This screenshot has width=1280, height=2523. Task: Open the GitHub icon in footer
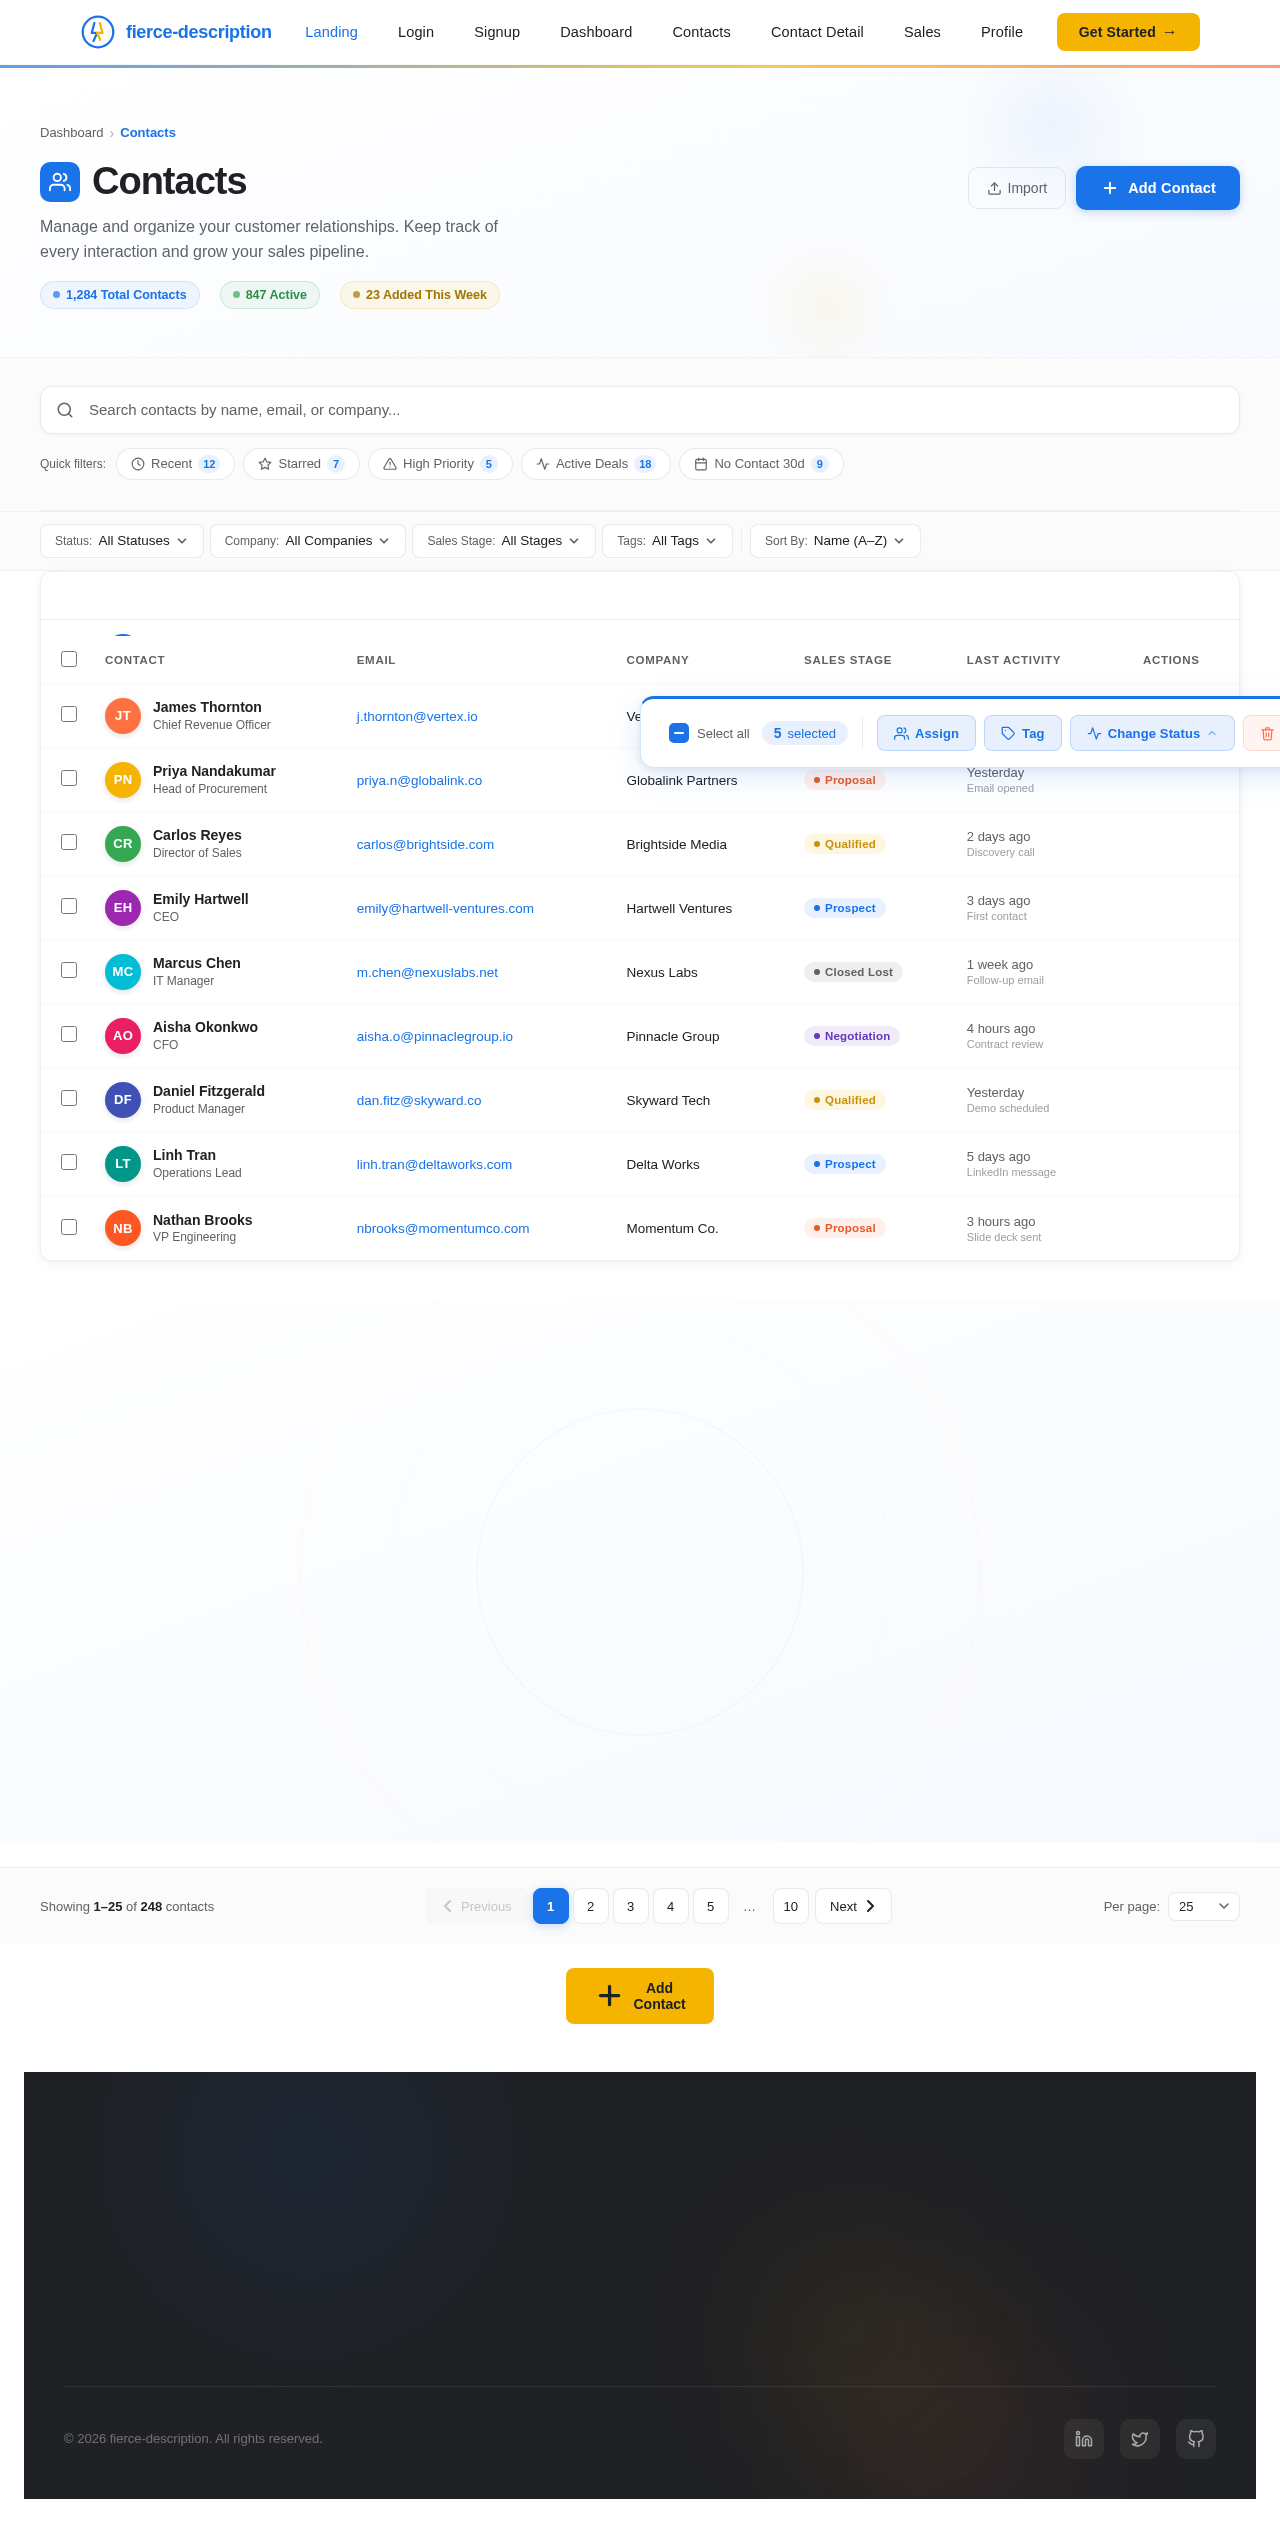(1196, 2439)
